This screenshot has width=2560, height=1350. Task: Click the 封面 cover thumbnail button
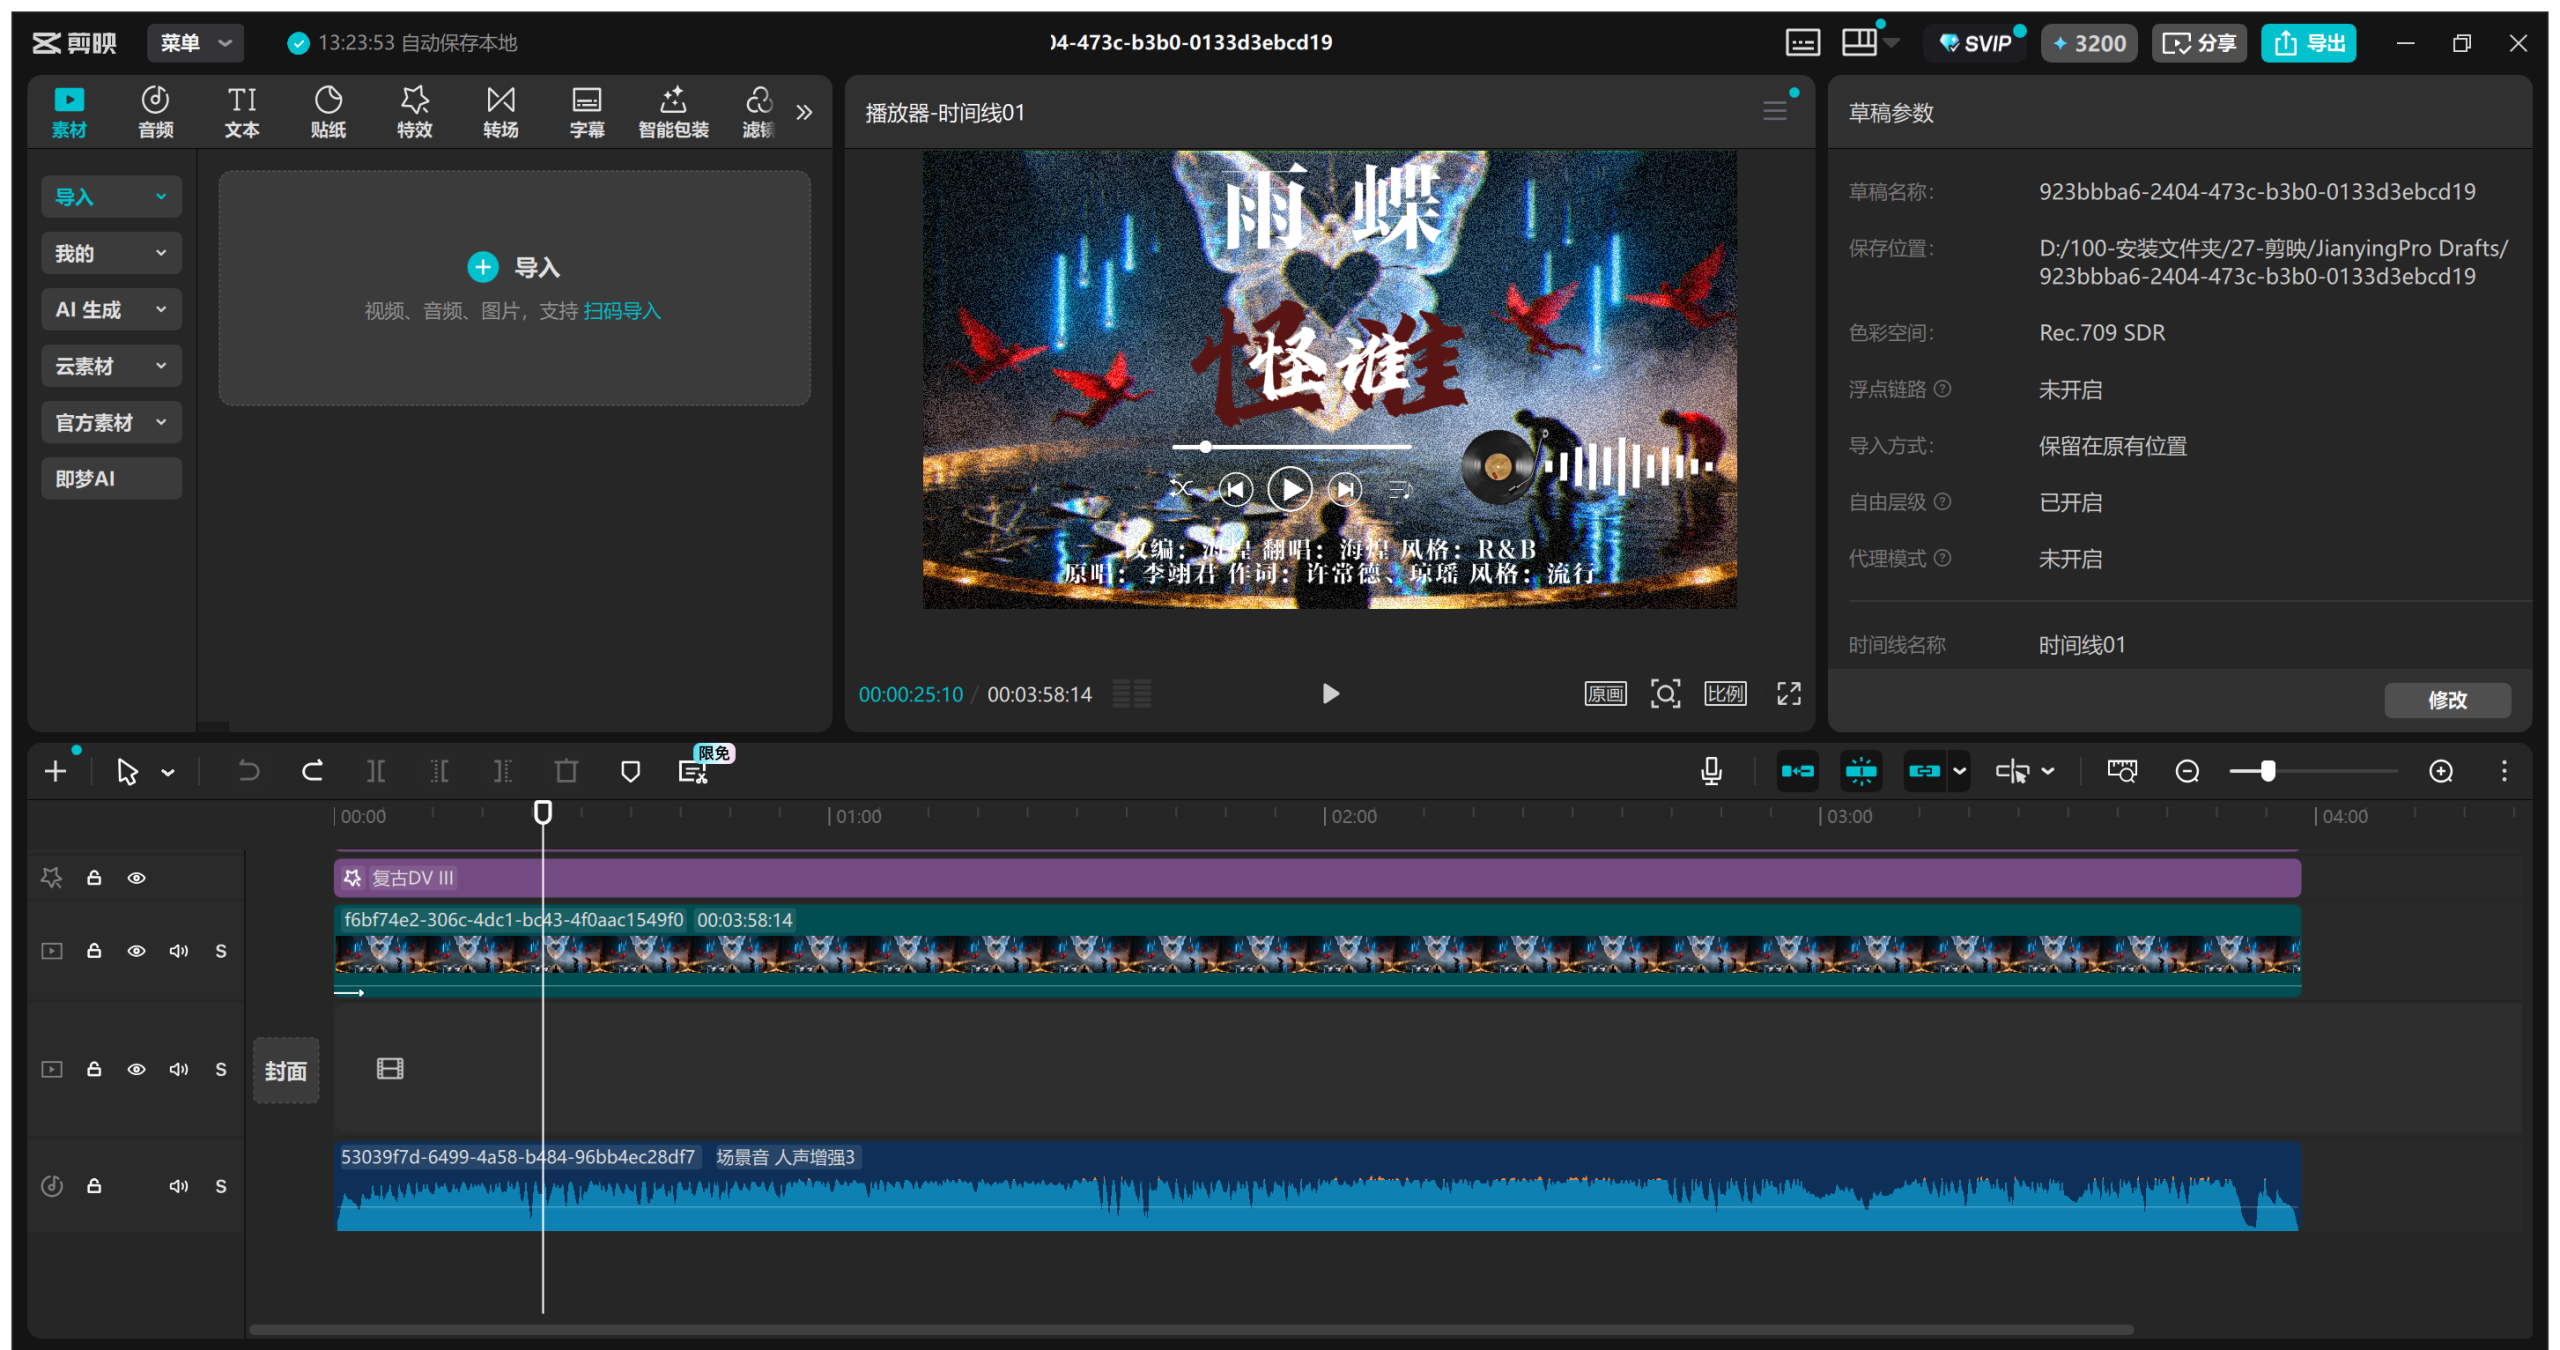click(286, 1071)
